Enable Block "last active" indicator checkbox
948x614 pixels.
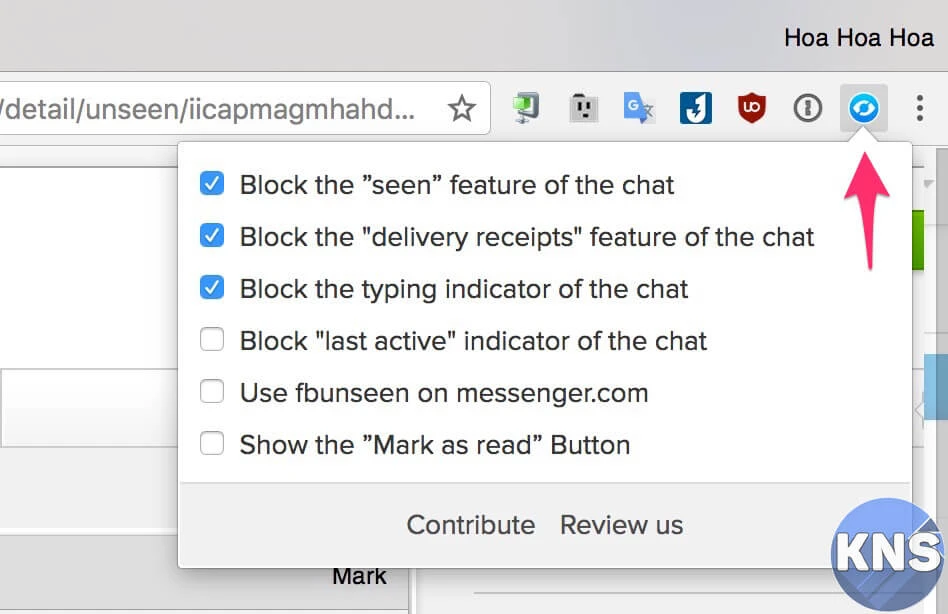coord(212,340)
